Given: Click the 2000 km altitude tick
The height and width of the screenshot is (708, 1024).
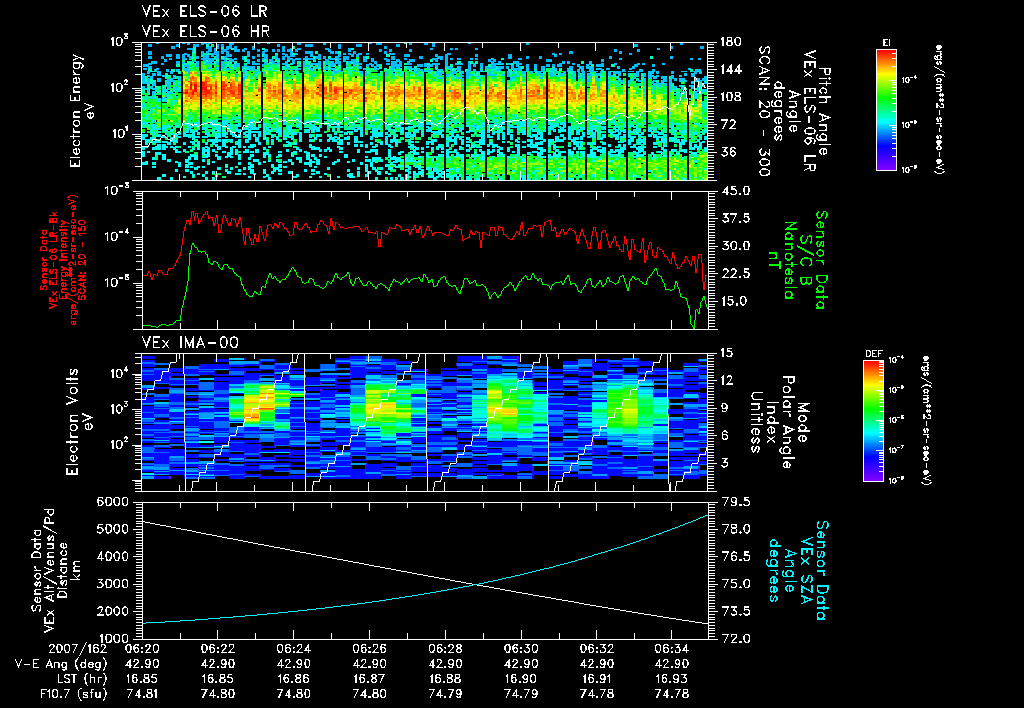Looking at the screenshot, I should [x=112, y=611].
